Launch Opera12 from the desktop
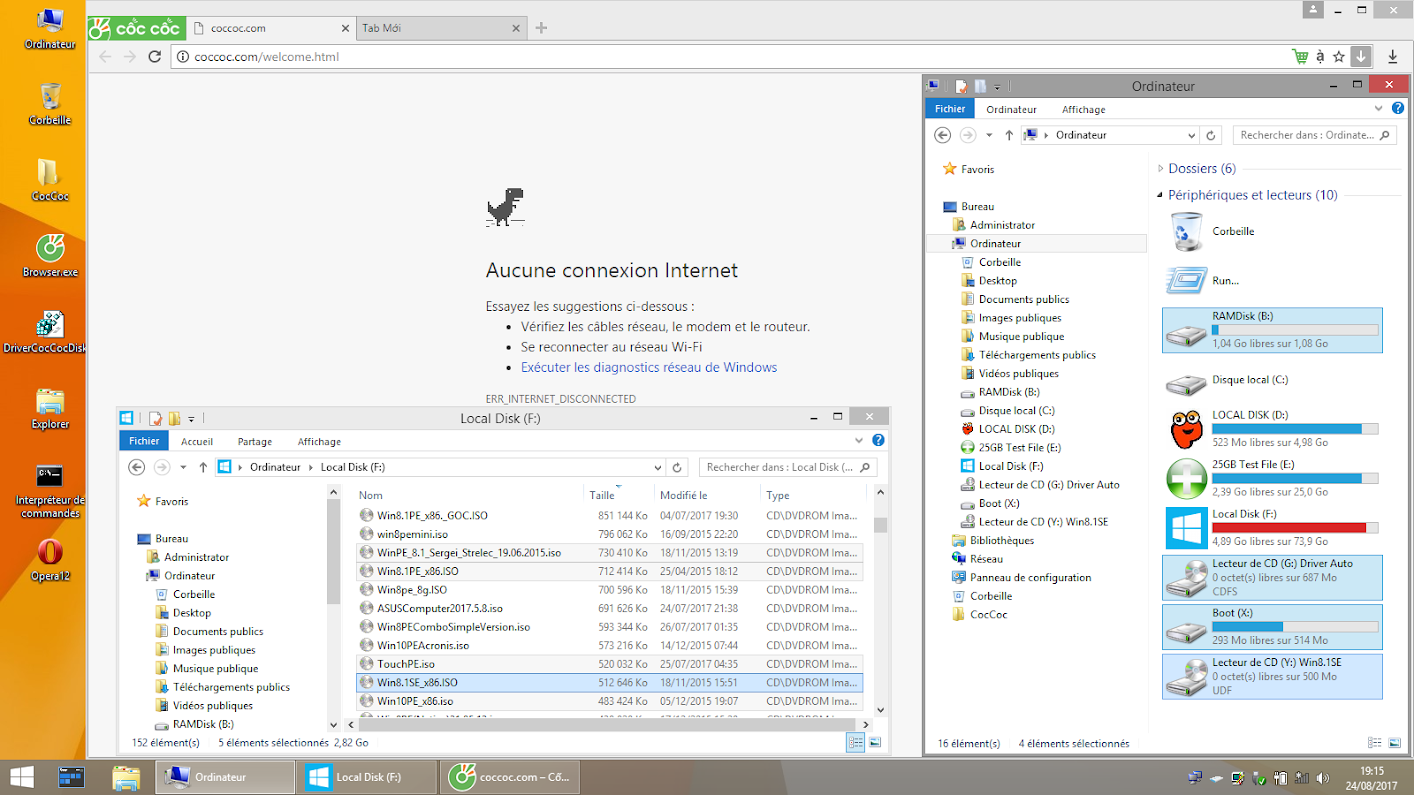Image resolution: width=1414 pixels, height=795 pixels. pos(50,560)
